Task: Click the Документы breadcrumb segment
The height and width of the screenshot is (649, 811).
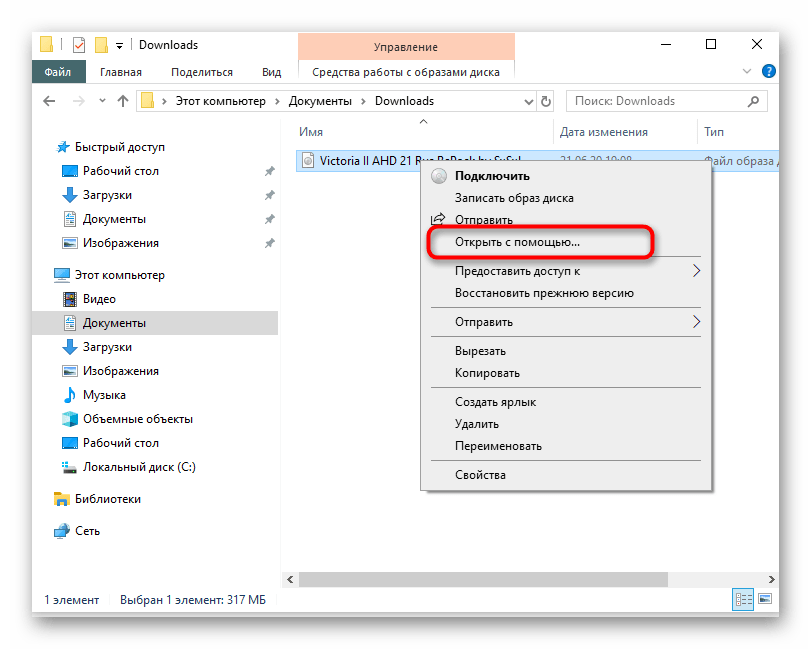Action: 320,101
